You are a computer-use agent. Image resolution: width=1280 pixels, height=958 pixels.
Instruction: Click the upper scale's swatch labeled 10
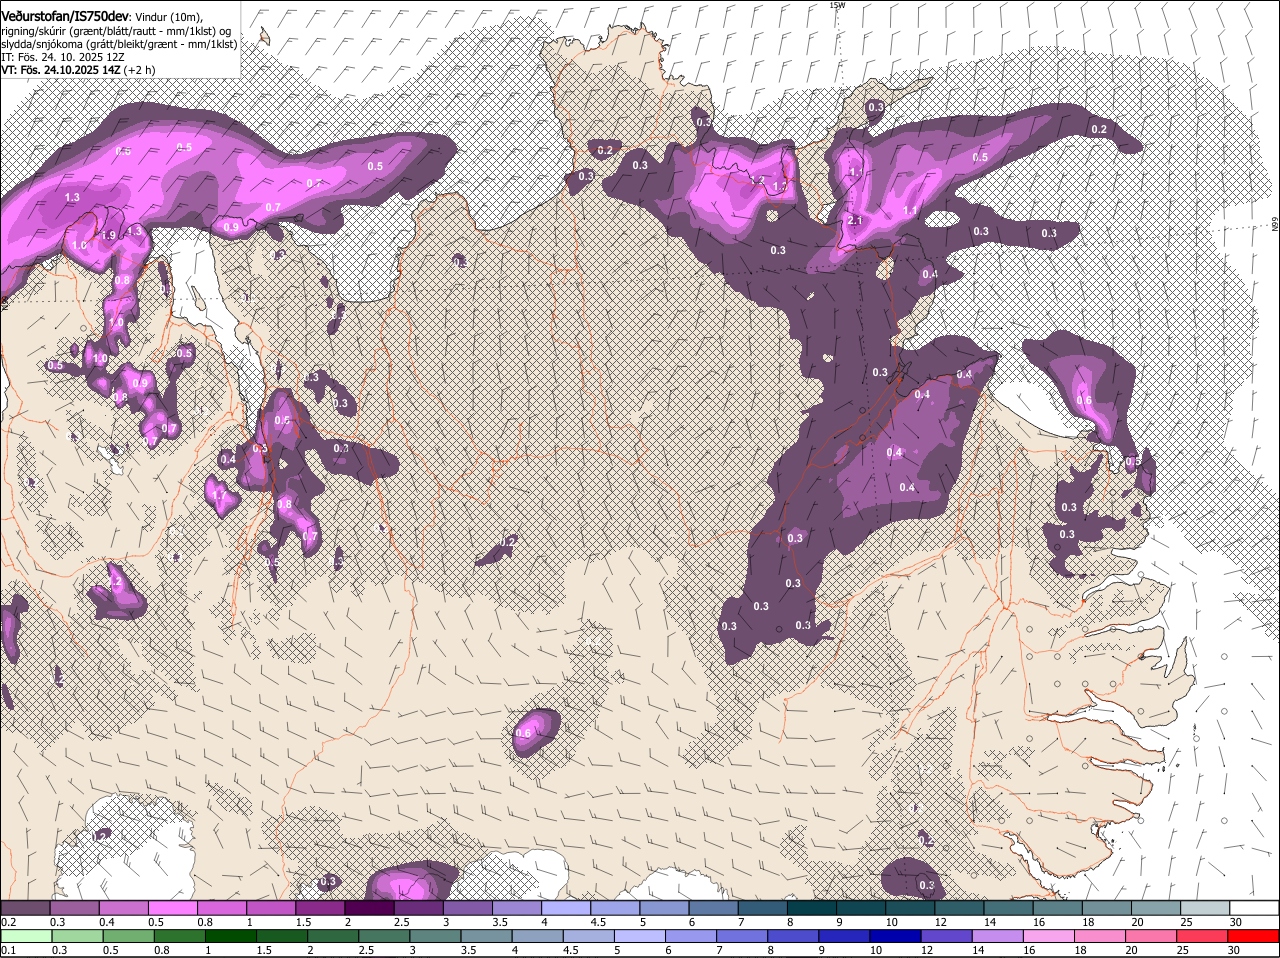point(909,907)
